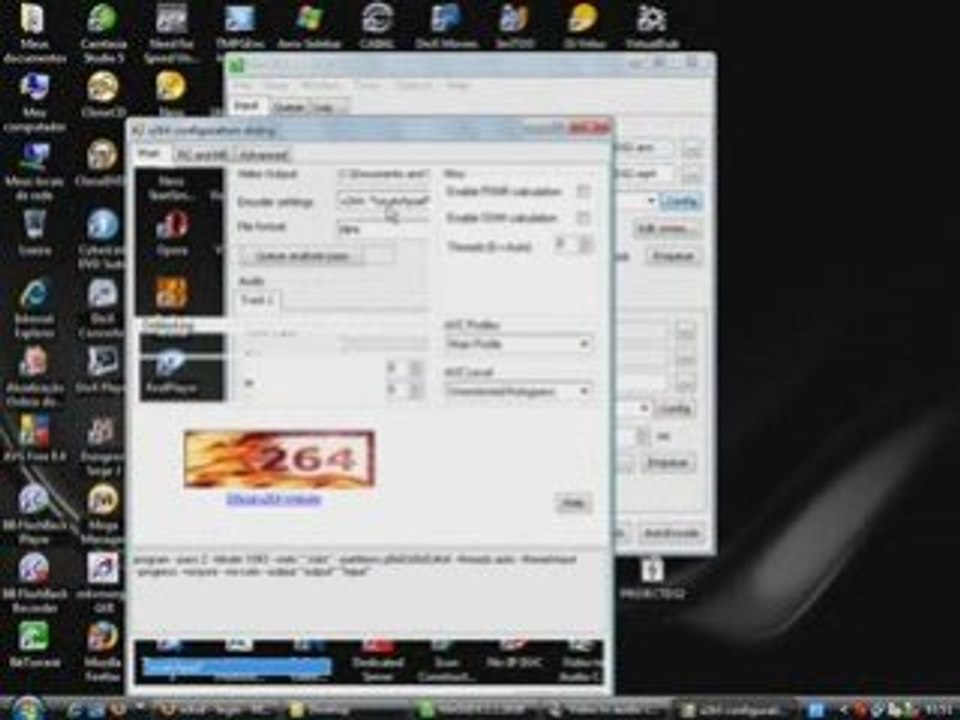Click x264 configuration dialog taskbar button
The image size is (960, 720).
pos(739,710)
